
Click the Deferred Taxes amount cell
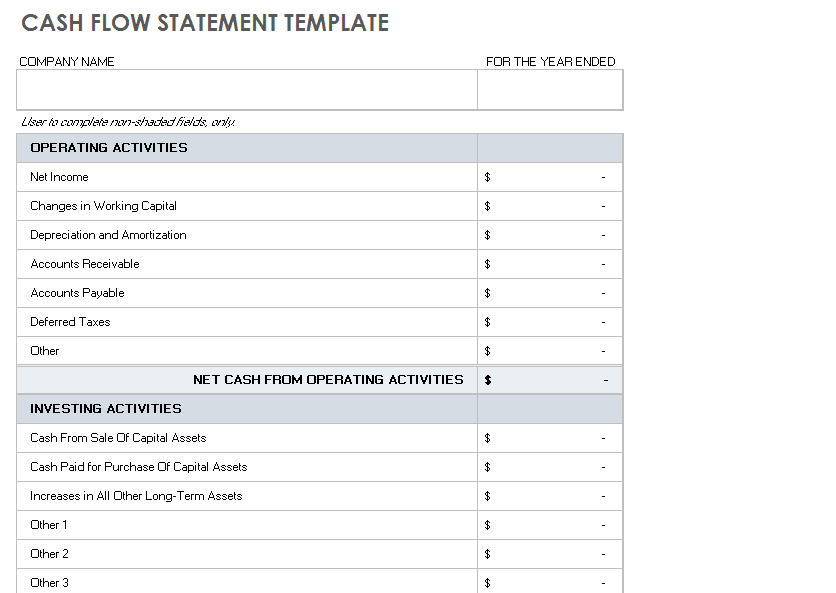click(x=550, y=322)
